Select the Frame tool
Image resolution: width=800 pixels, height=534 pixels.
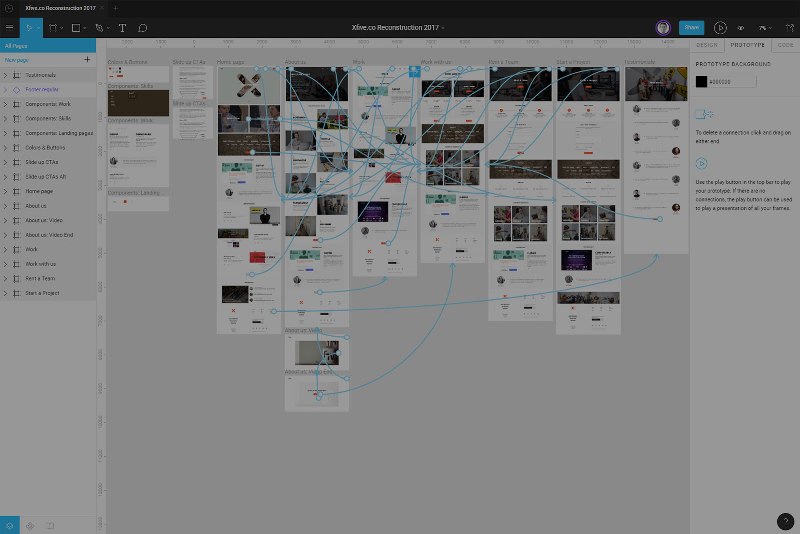(53, 28)
